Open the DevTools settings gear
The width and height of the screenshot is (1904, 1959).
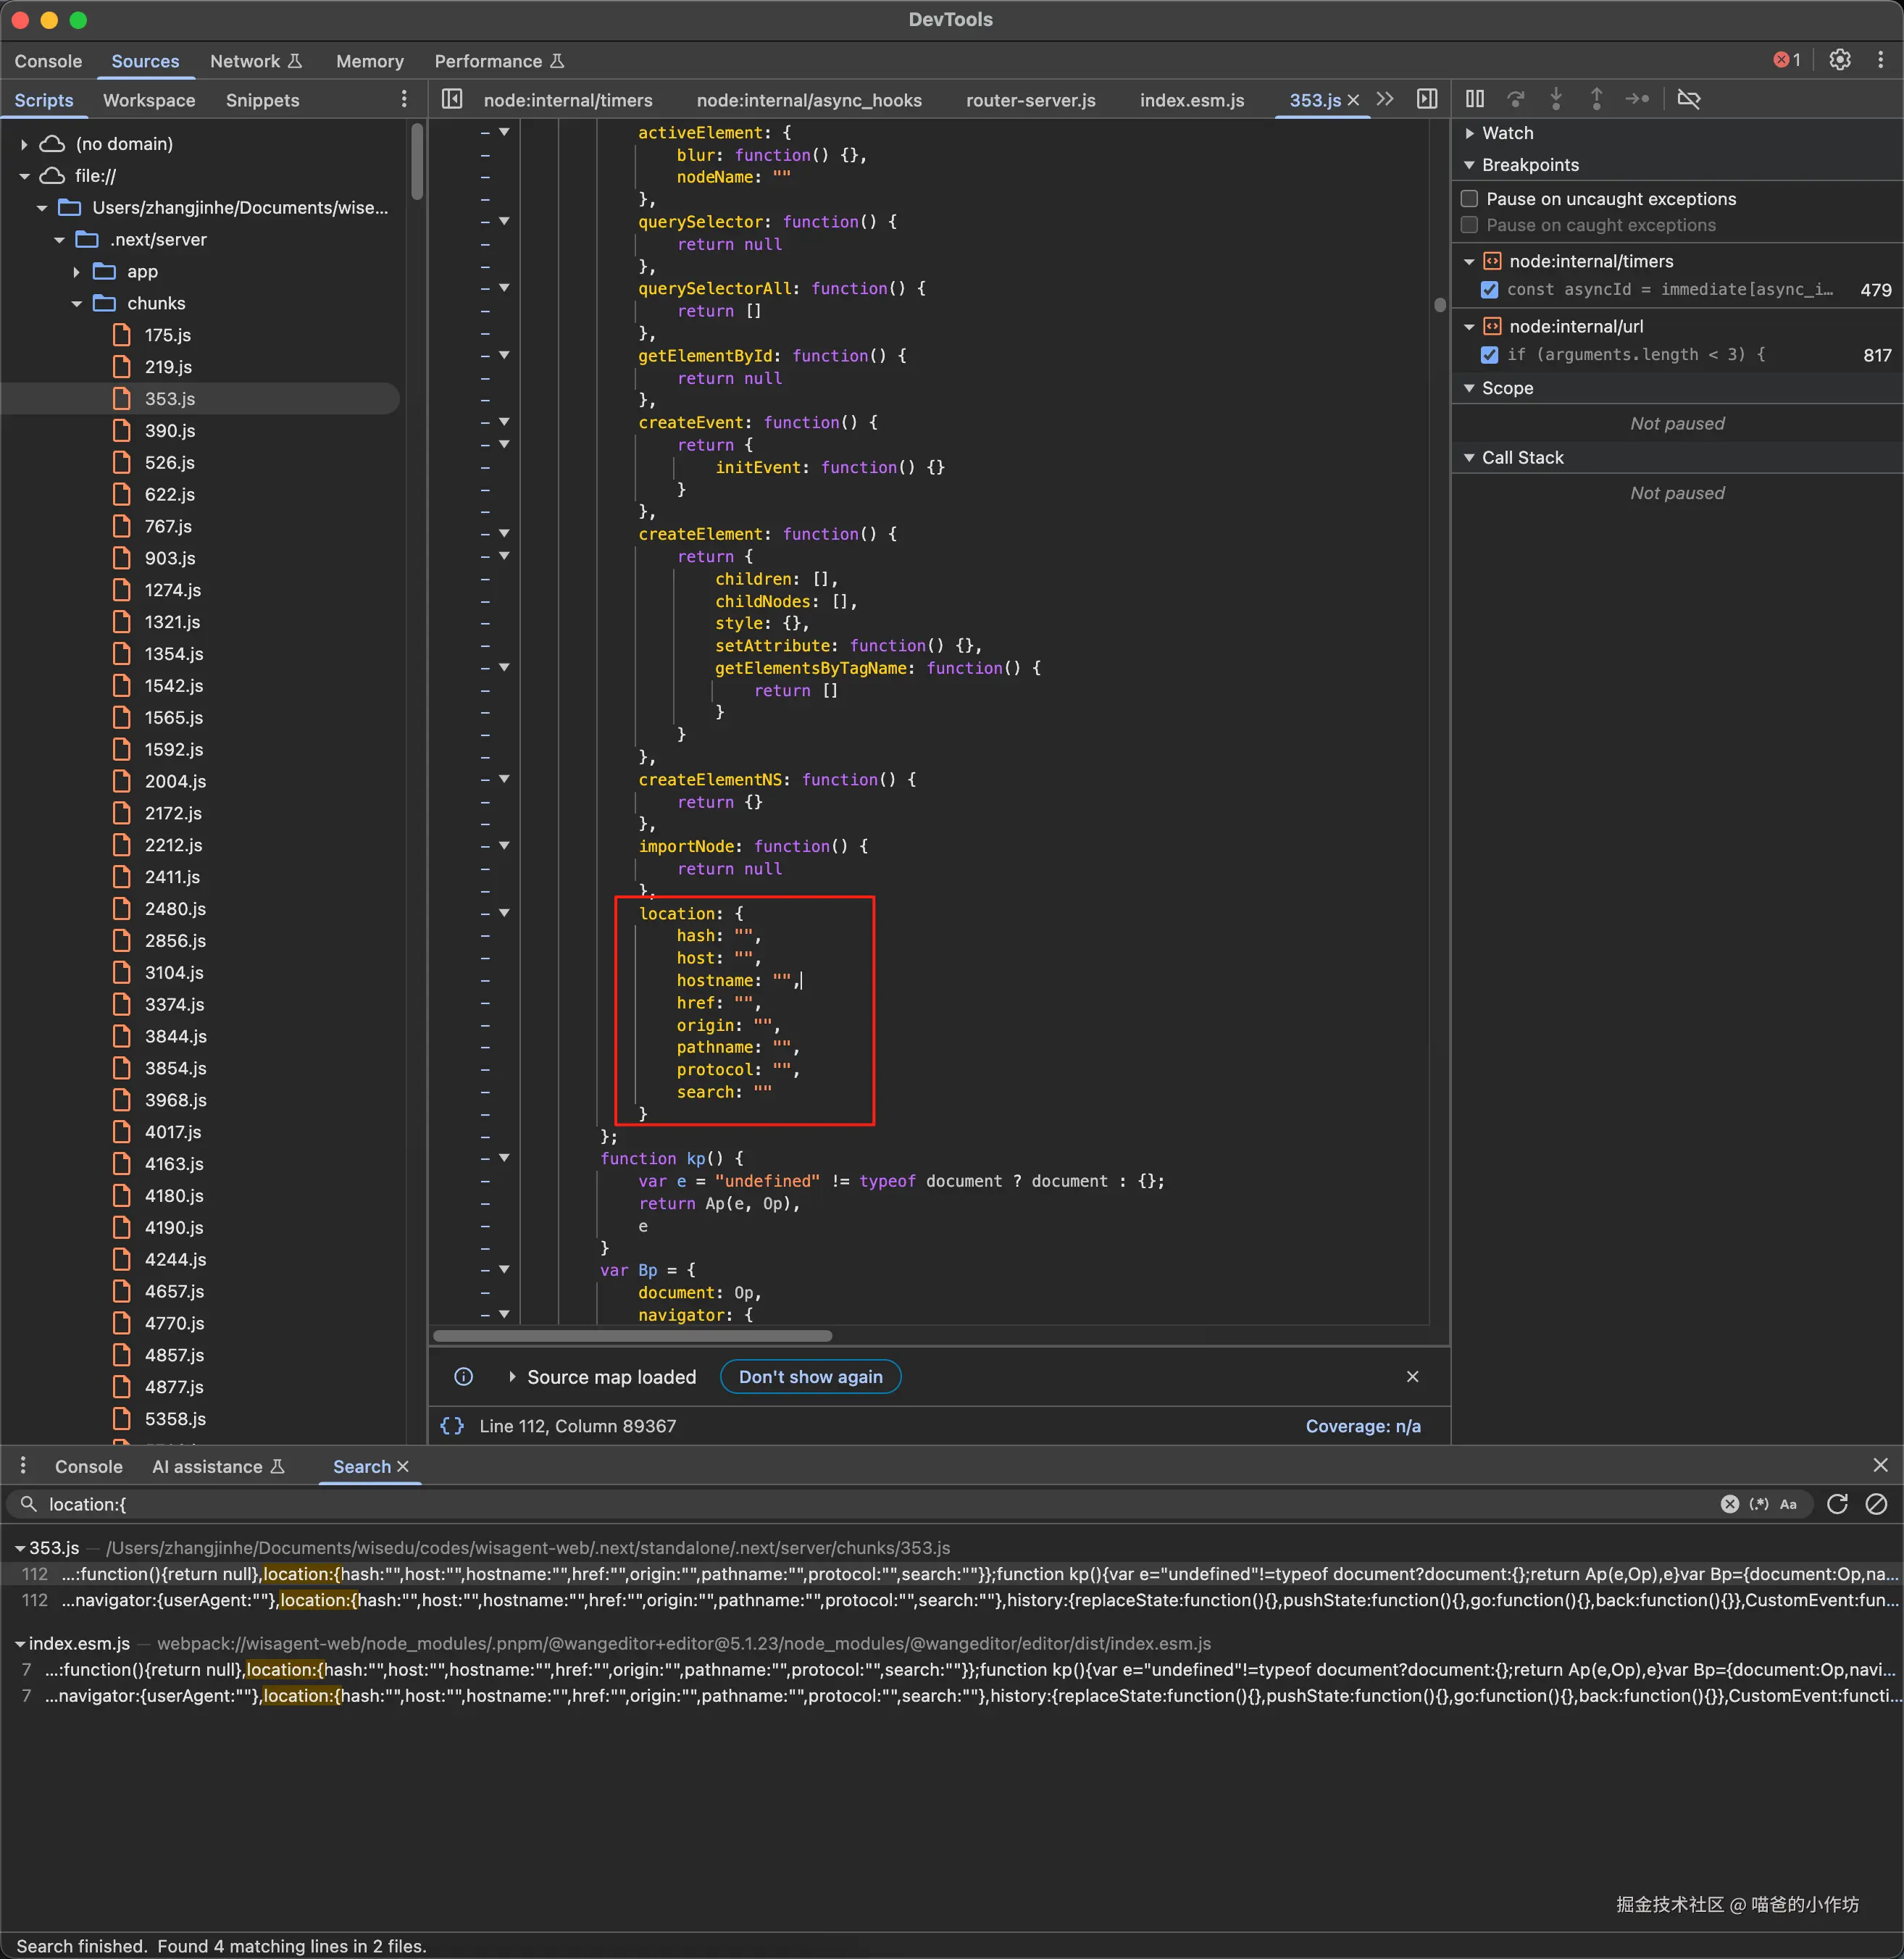coord(1839,60)
